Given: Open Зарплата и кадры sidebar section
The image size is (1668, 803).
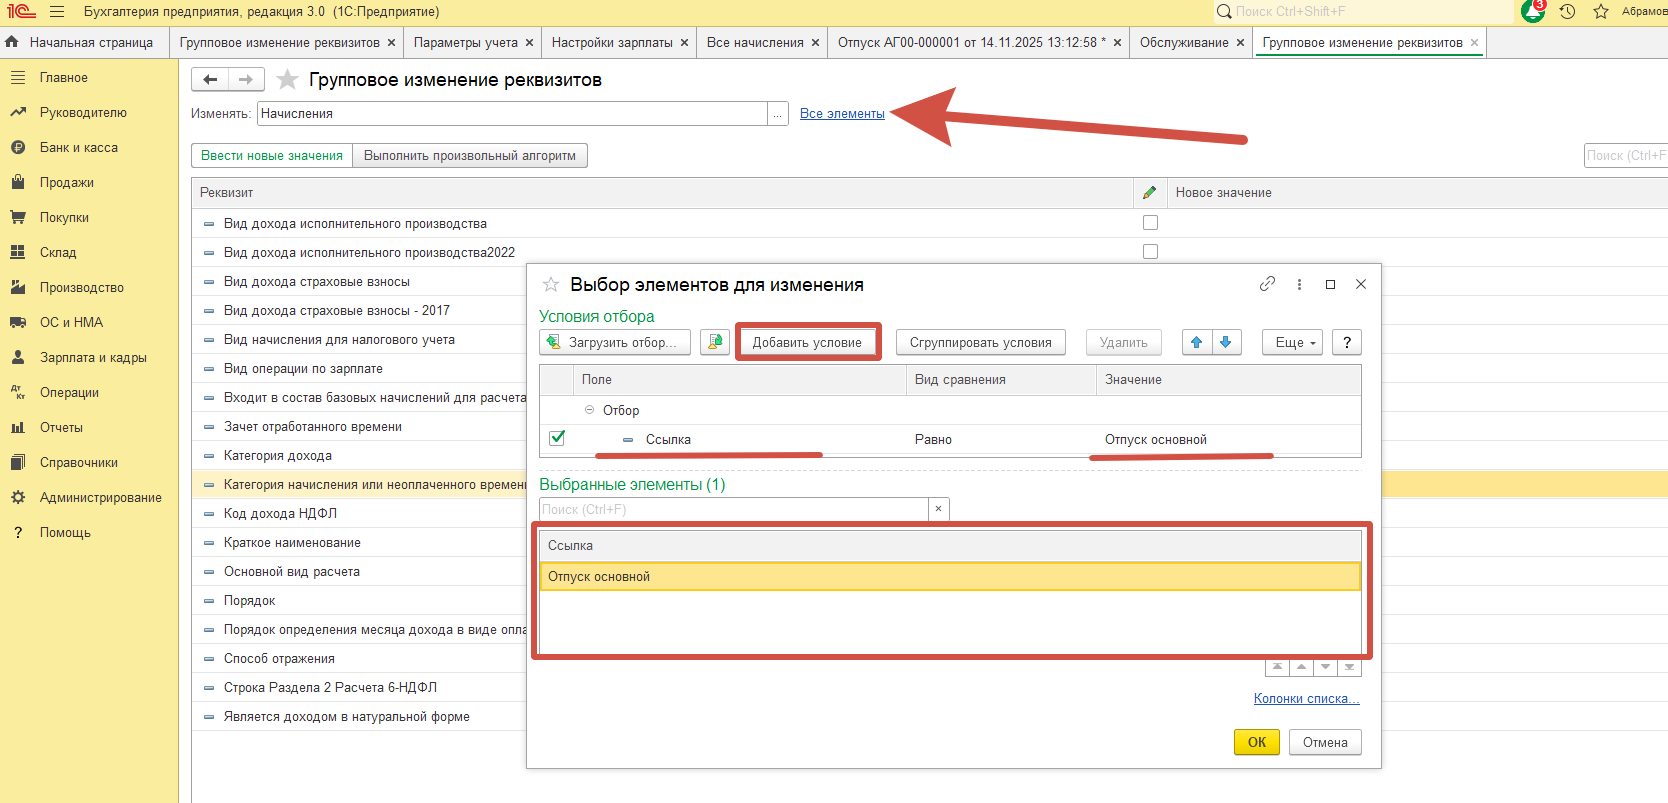Looking at the screenshot, I should click(93, 357).
